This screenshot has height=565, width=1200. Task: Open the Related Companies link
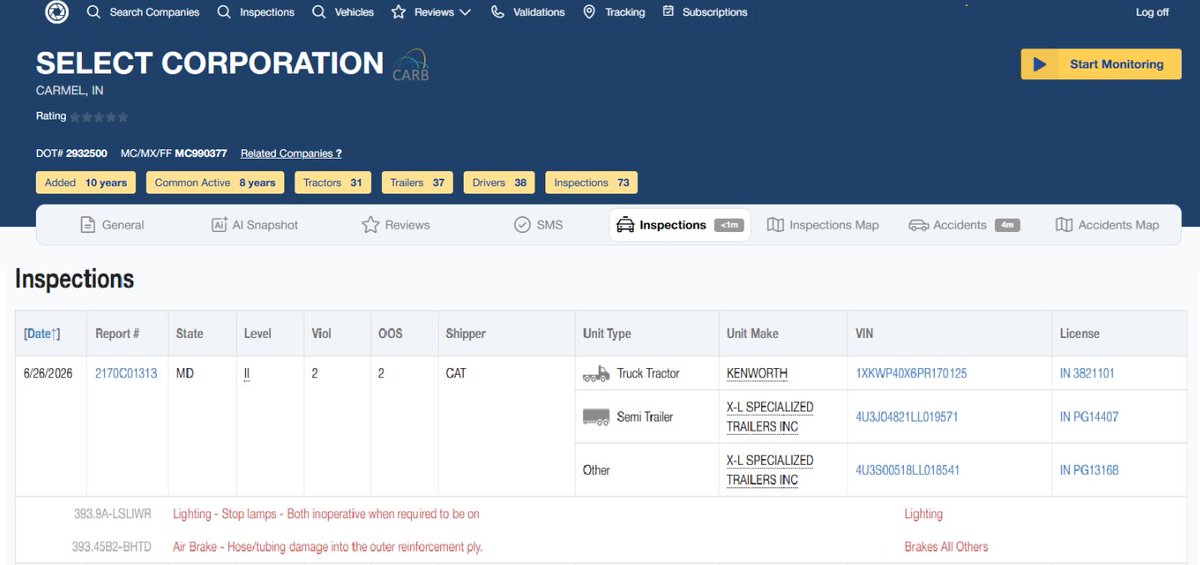(x=291, y=154)
